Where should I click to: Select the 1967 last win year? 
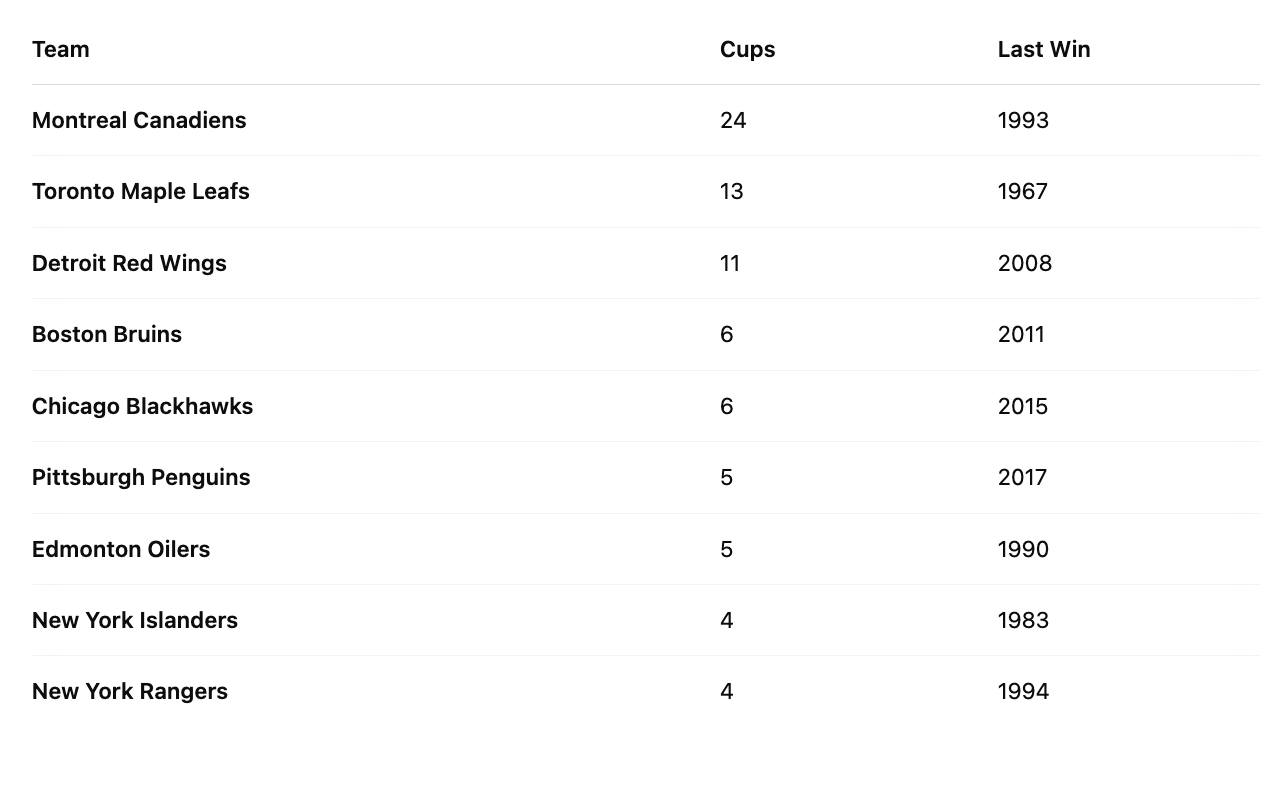(1023, 191)
